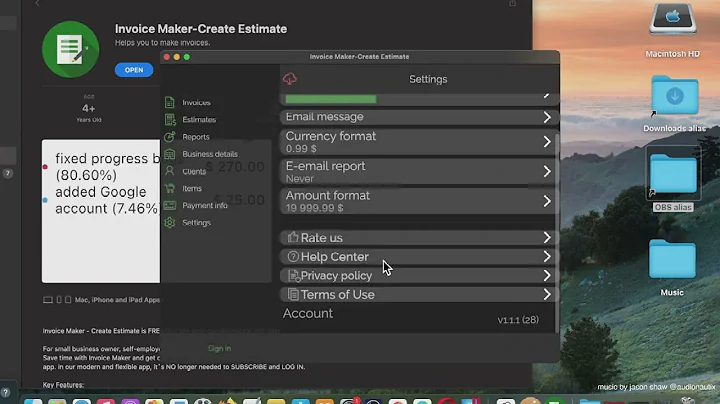Click the Invoice Maker app icon in App Store
Viewport: 720px width, 404px height.
click(x=70, y=49)
